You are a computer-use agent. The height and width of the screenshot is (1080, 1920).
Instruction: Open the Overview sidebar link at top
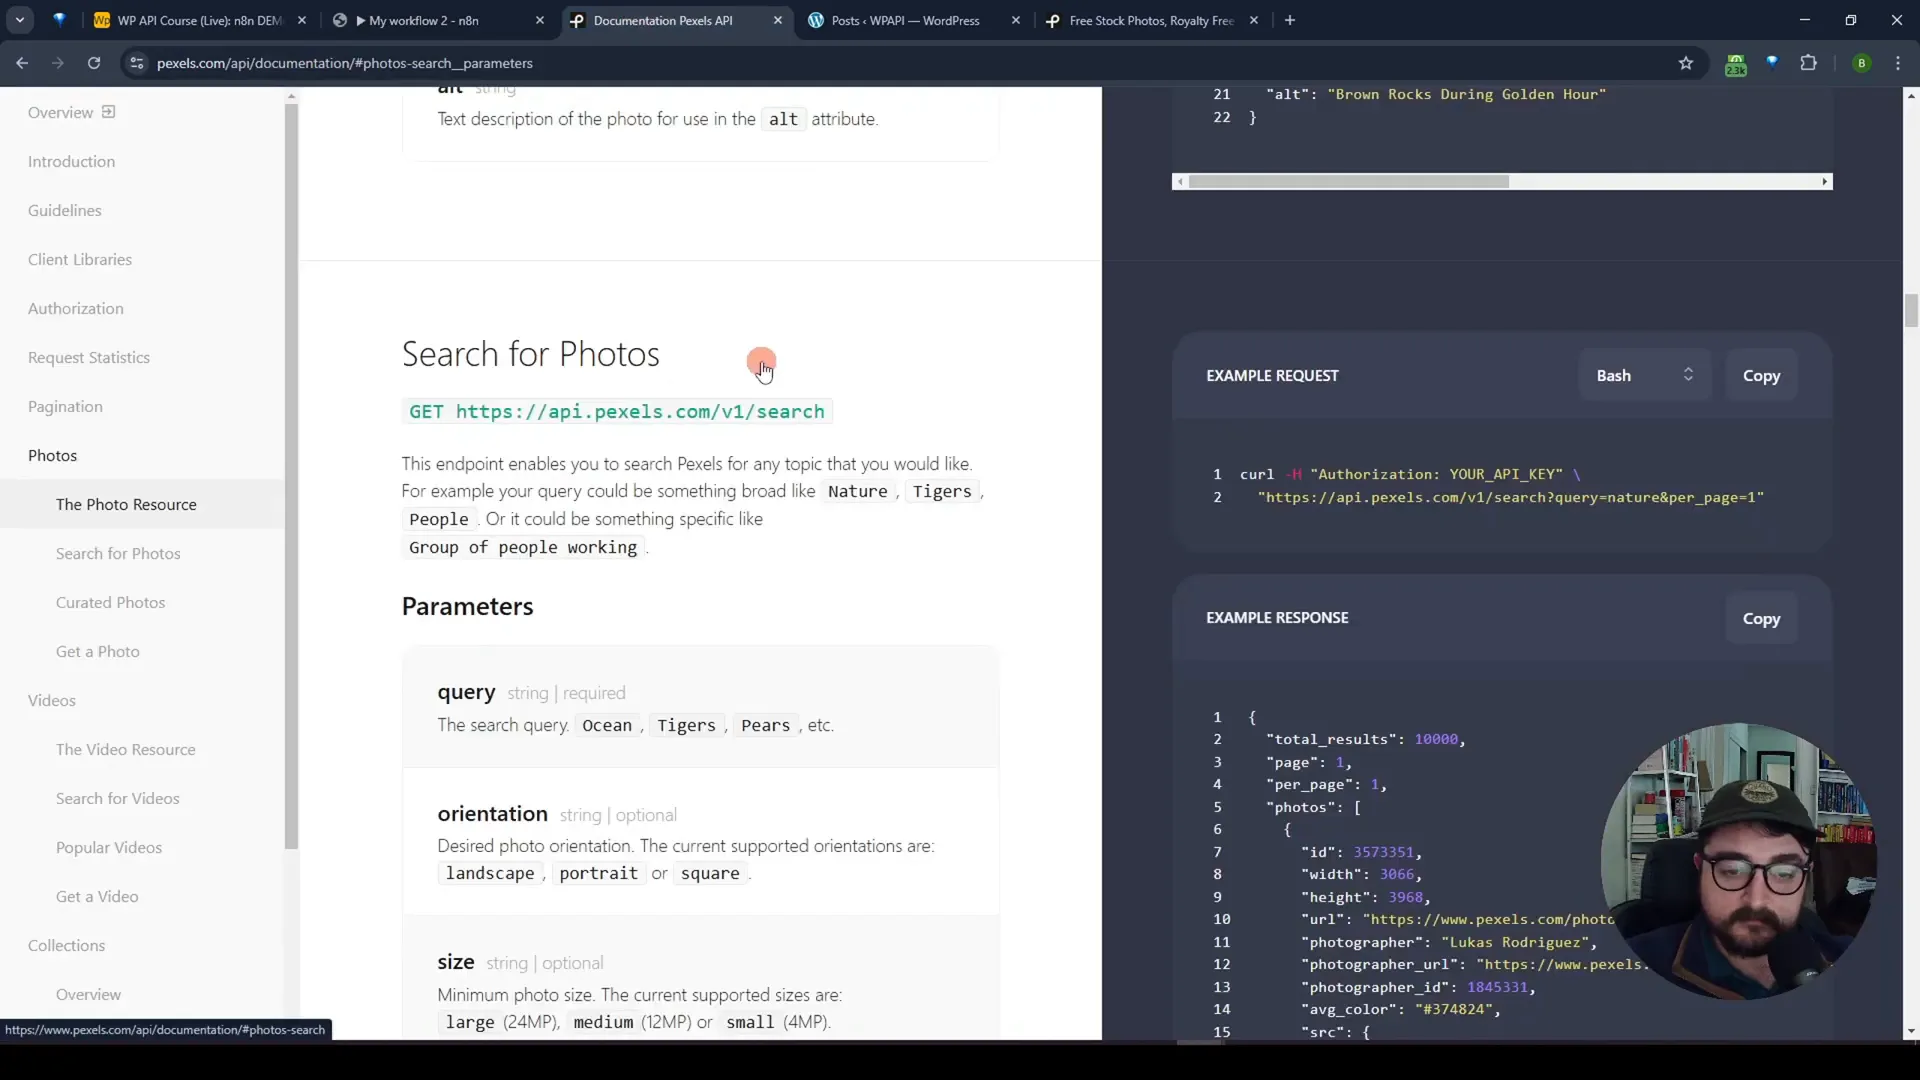[60, 113]
